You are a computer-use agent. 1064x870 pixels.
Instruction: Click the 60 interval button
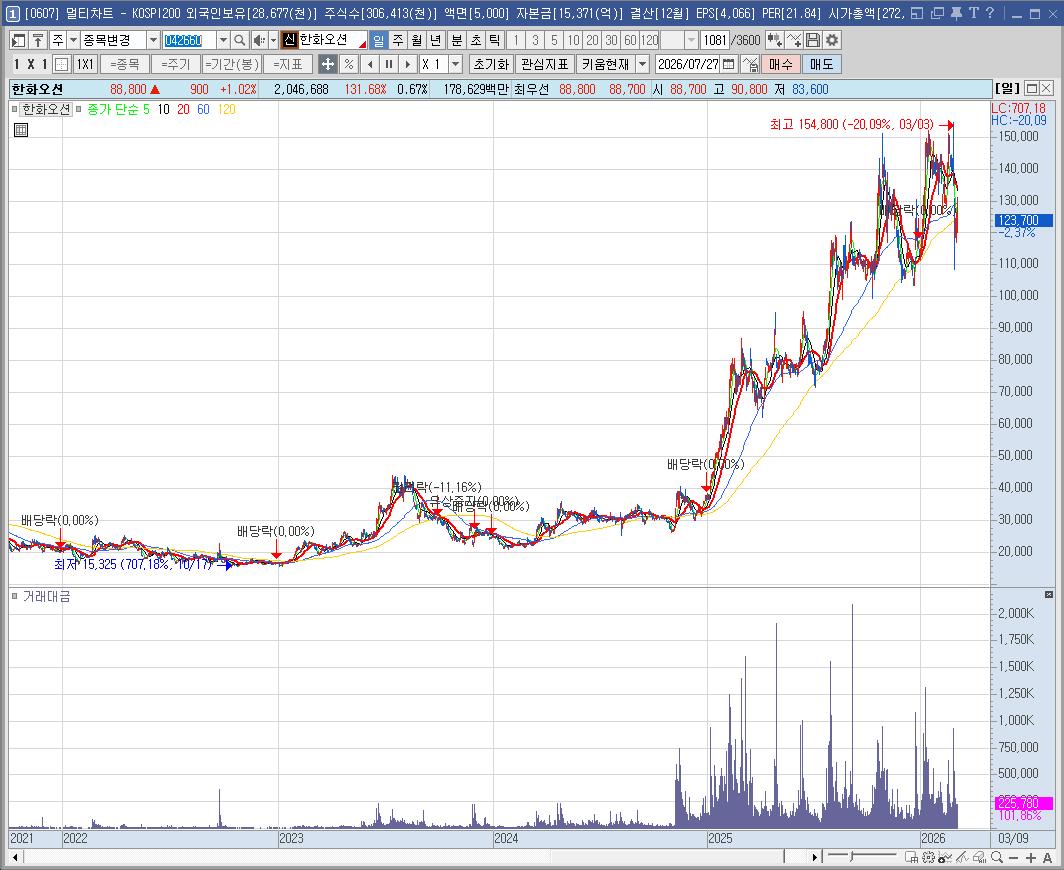pos(630,41)
